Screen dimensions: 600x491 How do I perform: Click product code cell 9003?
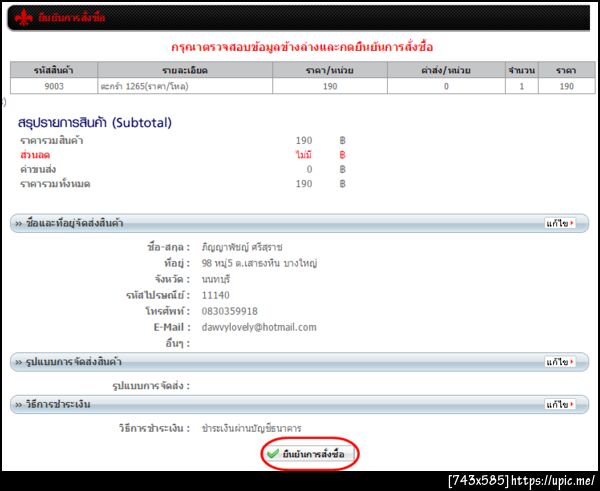coord(54,86)
